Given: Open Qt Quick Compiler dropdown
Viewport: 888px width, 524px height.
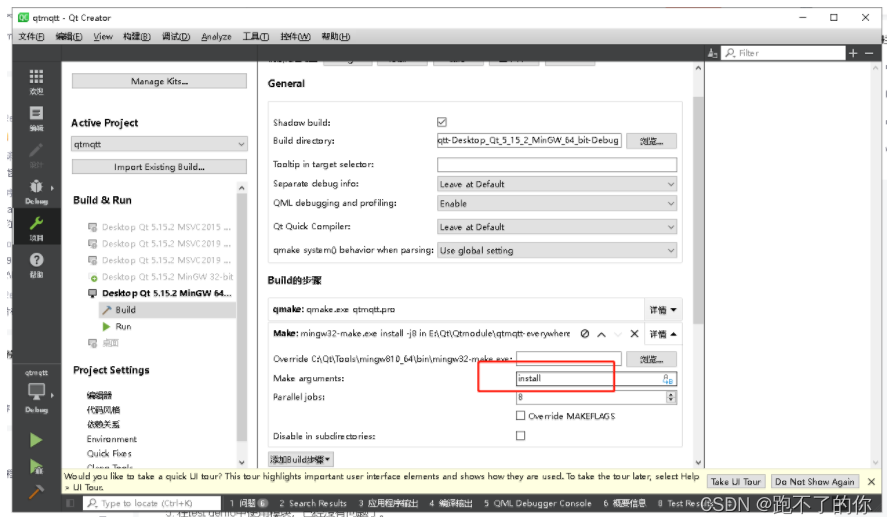Looking at the screenshot, I should [x=557, y=227].
